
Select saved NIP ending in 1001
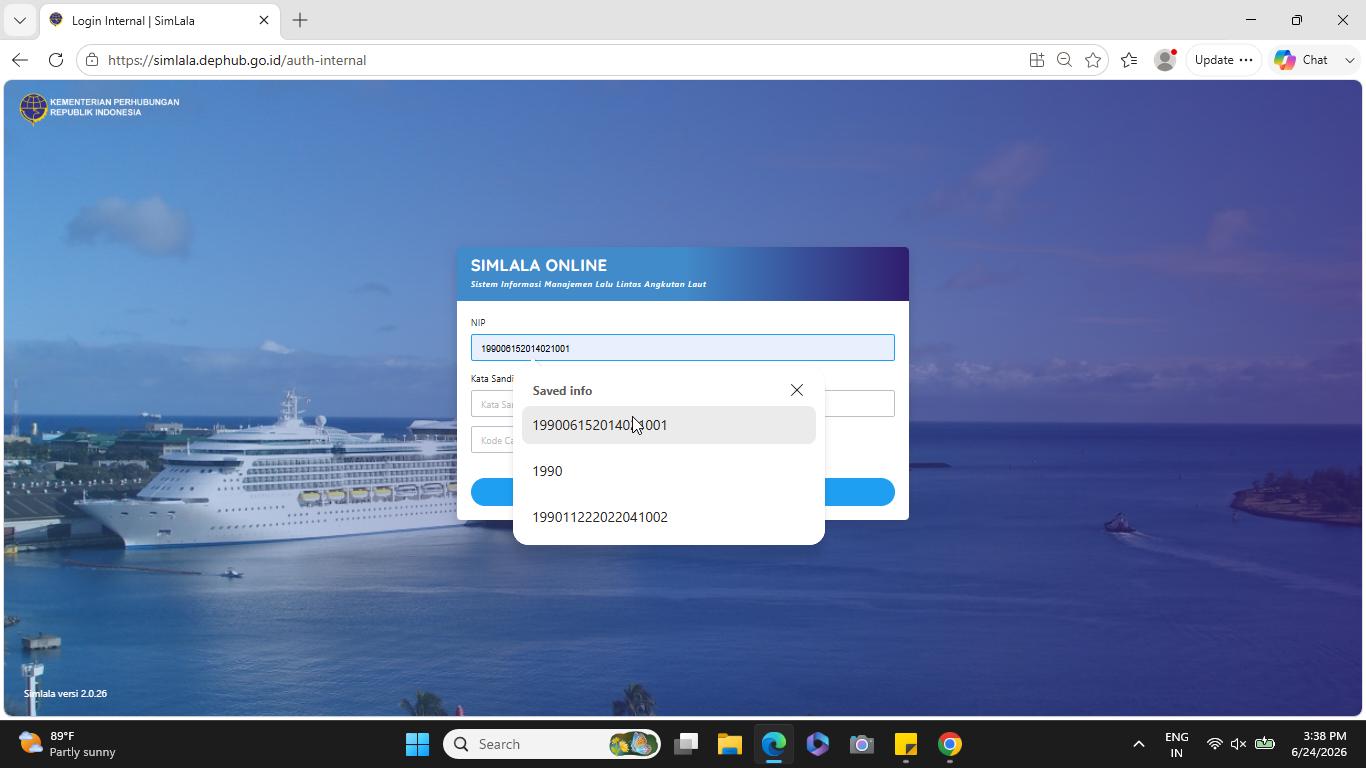point(669,425)
